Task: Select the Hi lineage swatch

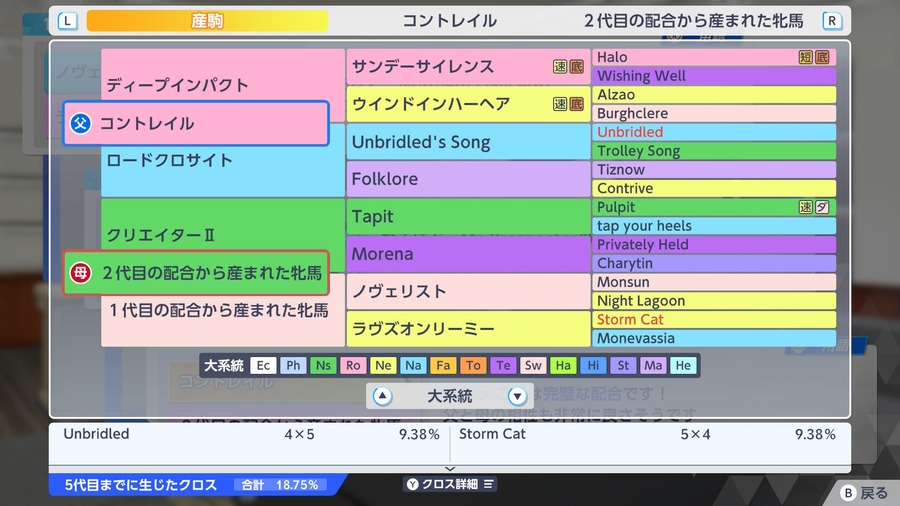Action: [x=593, y=365]
